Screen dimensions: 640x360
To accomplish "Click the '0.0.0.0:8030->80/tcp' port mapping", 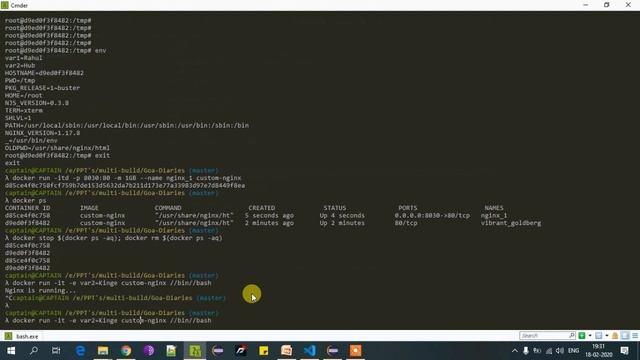I will [x=432, y=216].
